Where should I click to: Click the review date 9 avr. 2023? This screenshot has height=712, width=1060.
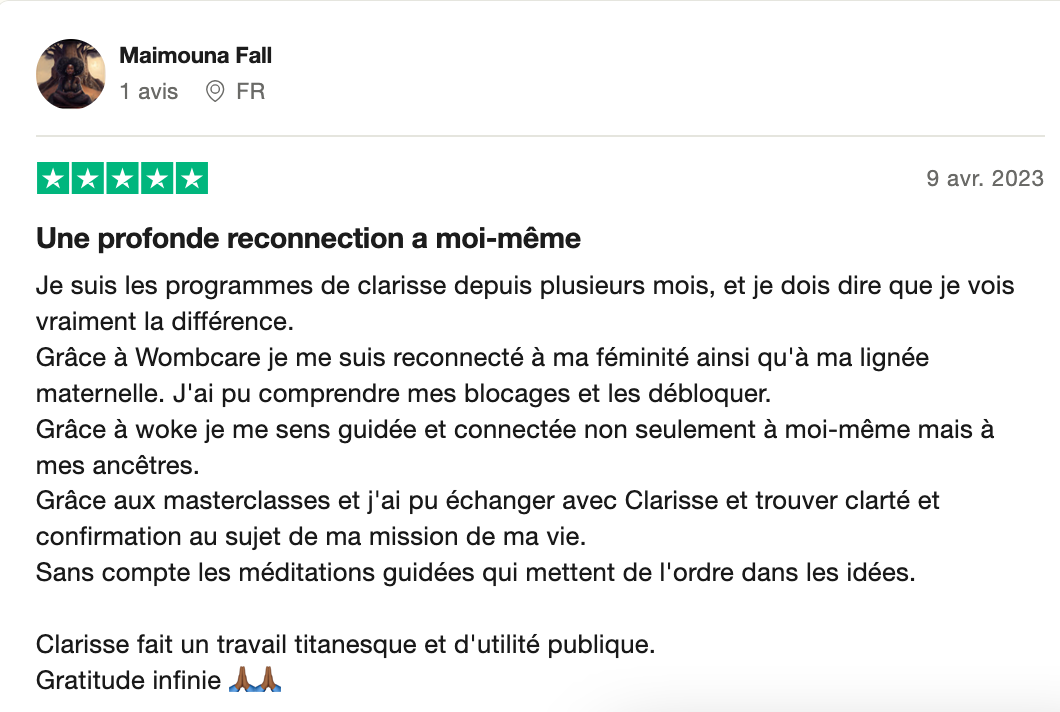point(985,179)
